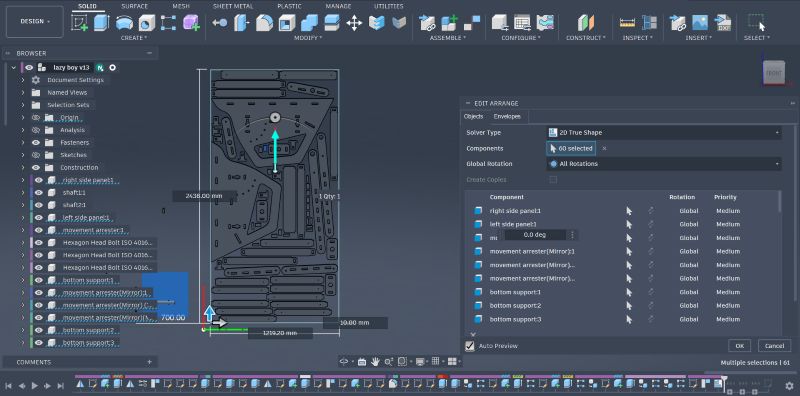Viewport: 800px width, 396px height.
Task: Select the Extrude tool
Action: pos(102,22)
